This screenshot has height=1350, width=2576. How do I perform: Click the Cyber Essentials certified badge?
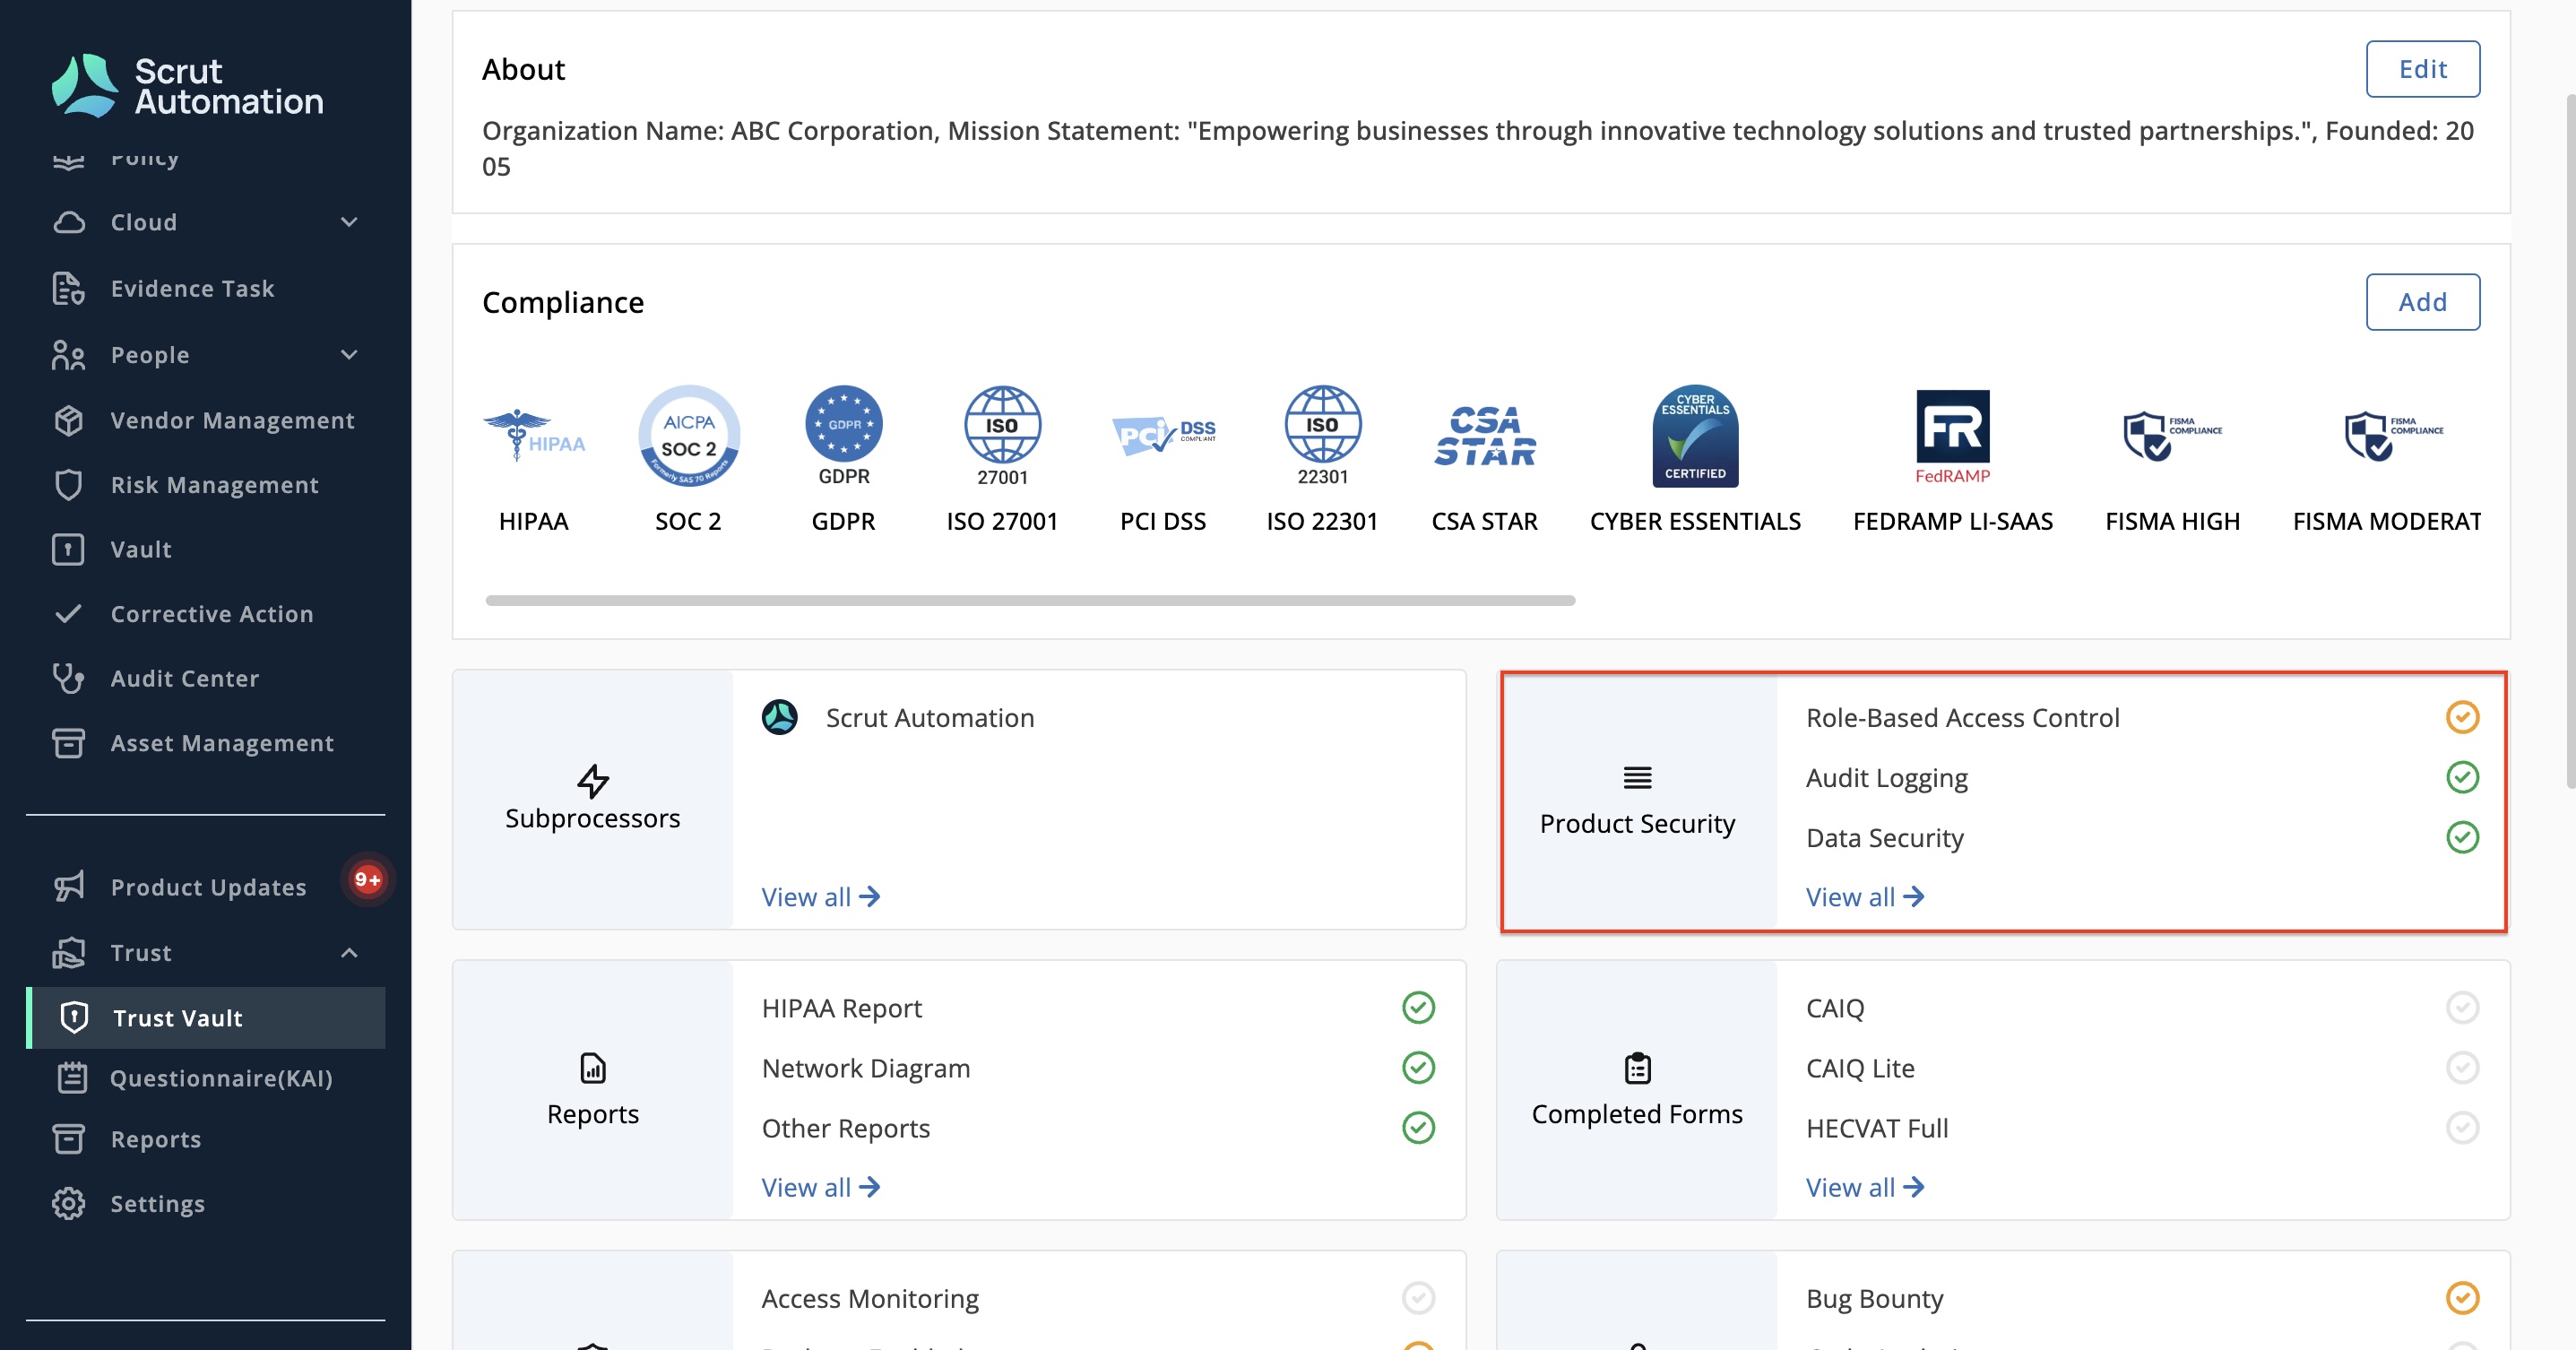1695,436
